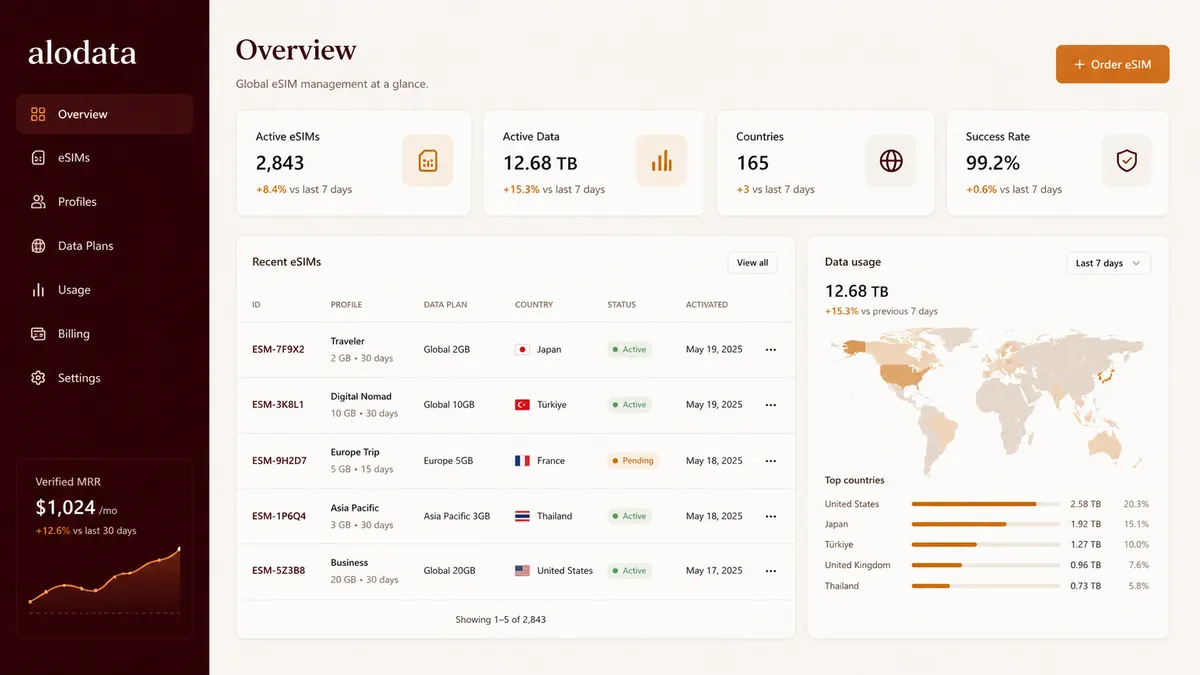The image size is (1200, 675).
Task: Open eSIM ID ESM-3K8L1
Action: 278,405
